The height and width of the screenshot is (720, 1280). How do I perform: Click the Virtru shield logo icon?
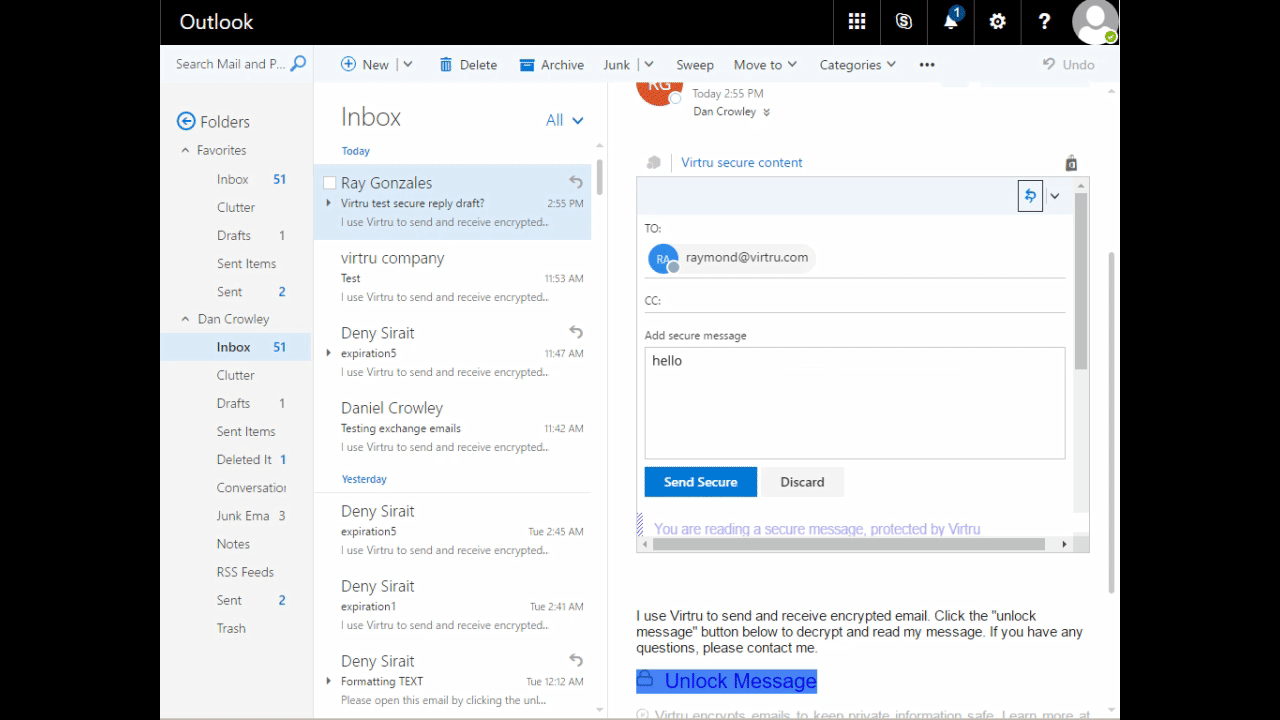654,163
